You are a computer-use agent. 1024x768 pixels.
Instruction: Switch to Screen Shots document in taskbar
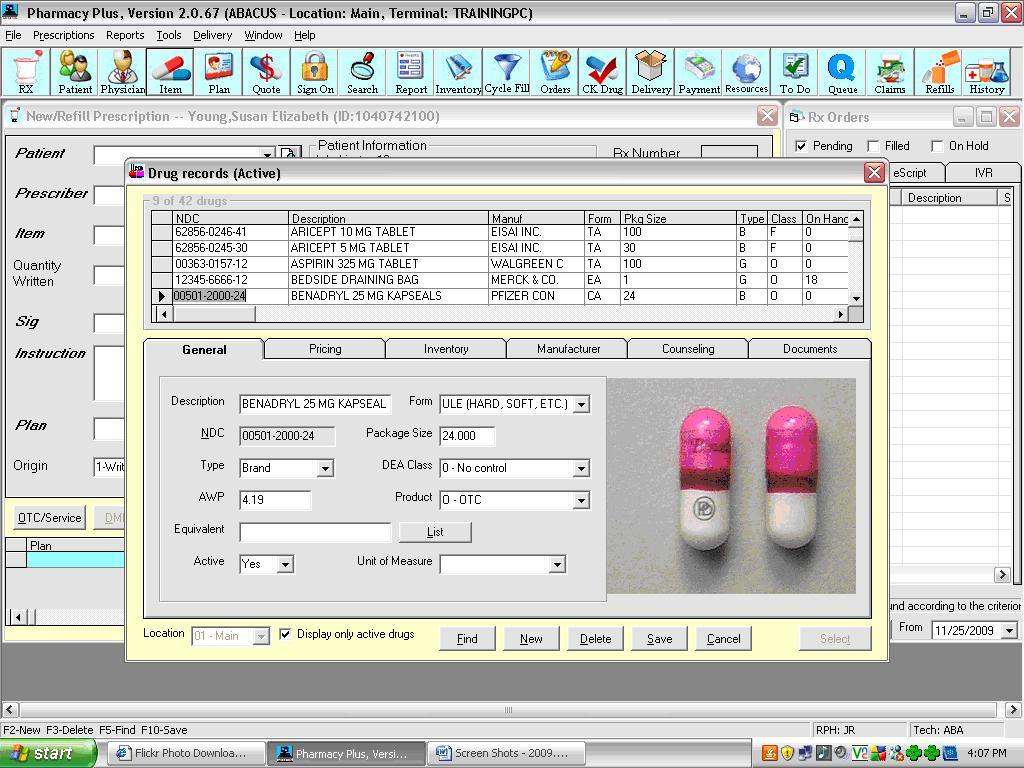505,753
